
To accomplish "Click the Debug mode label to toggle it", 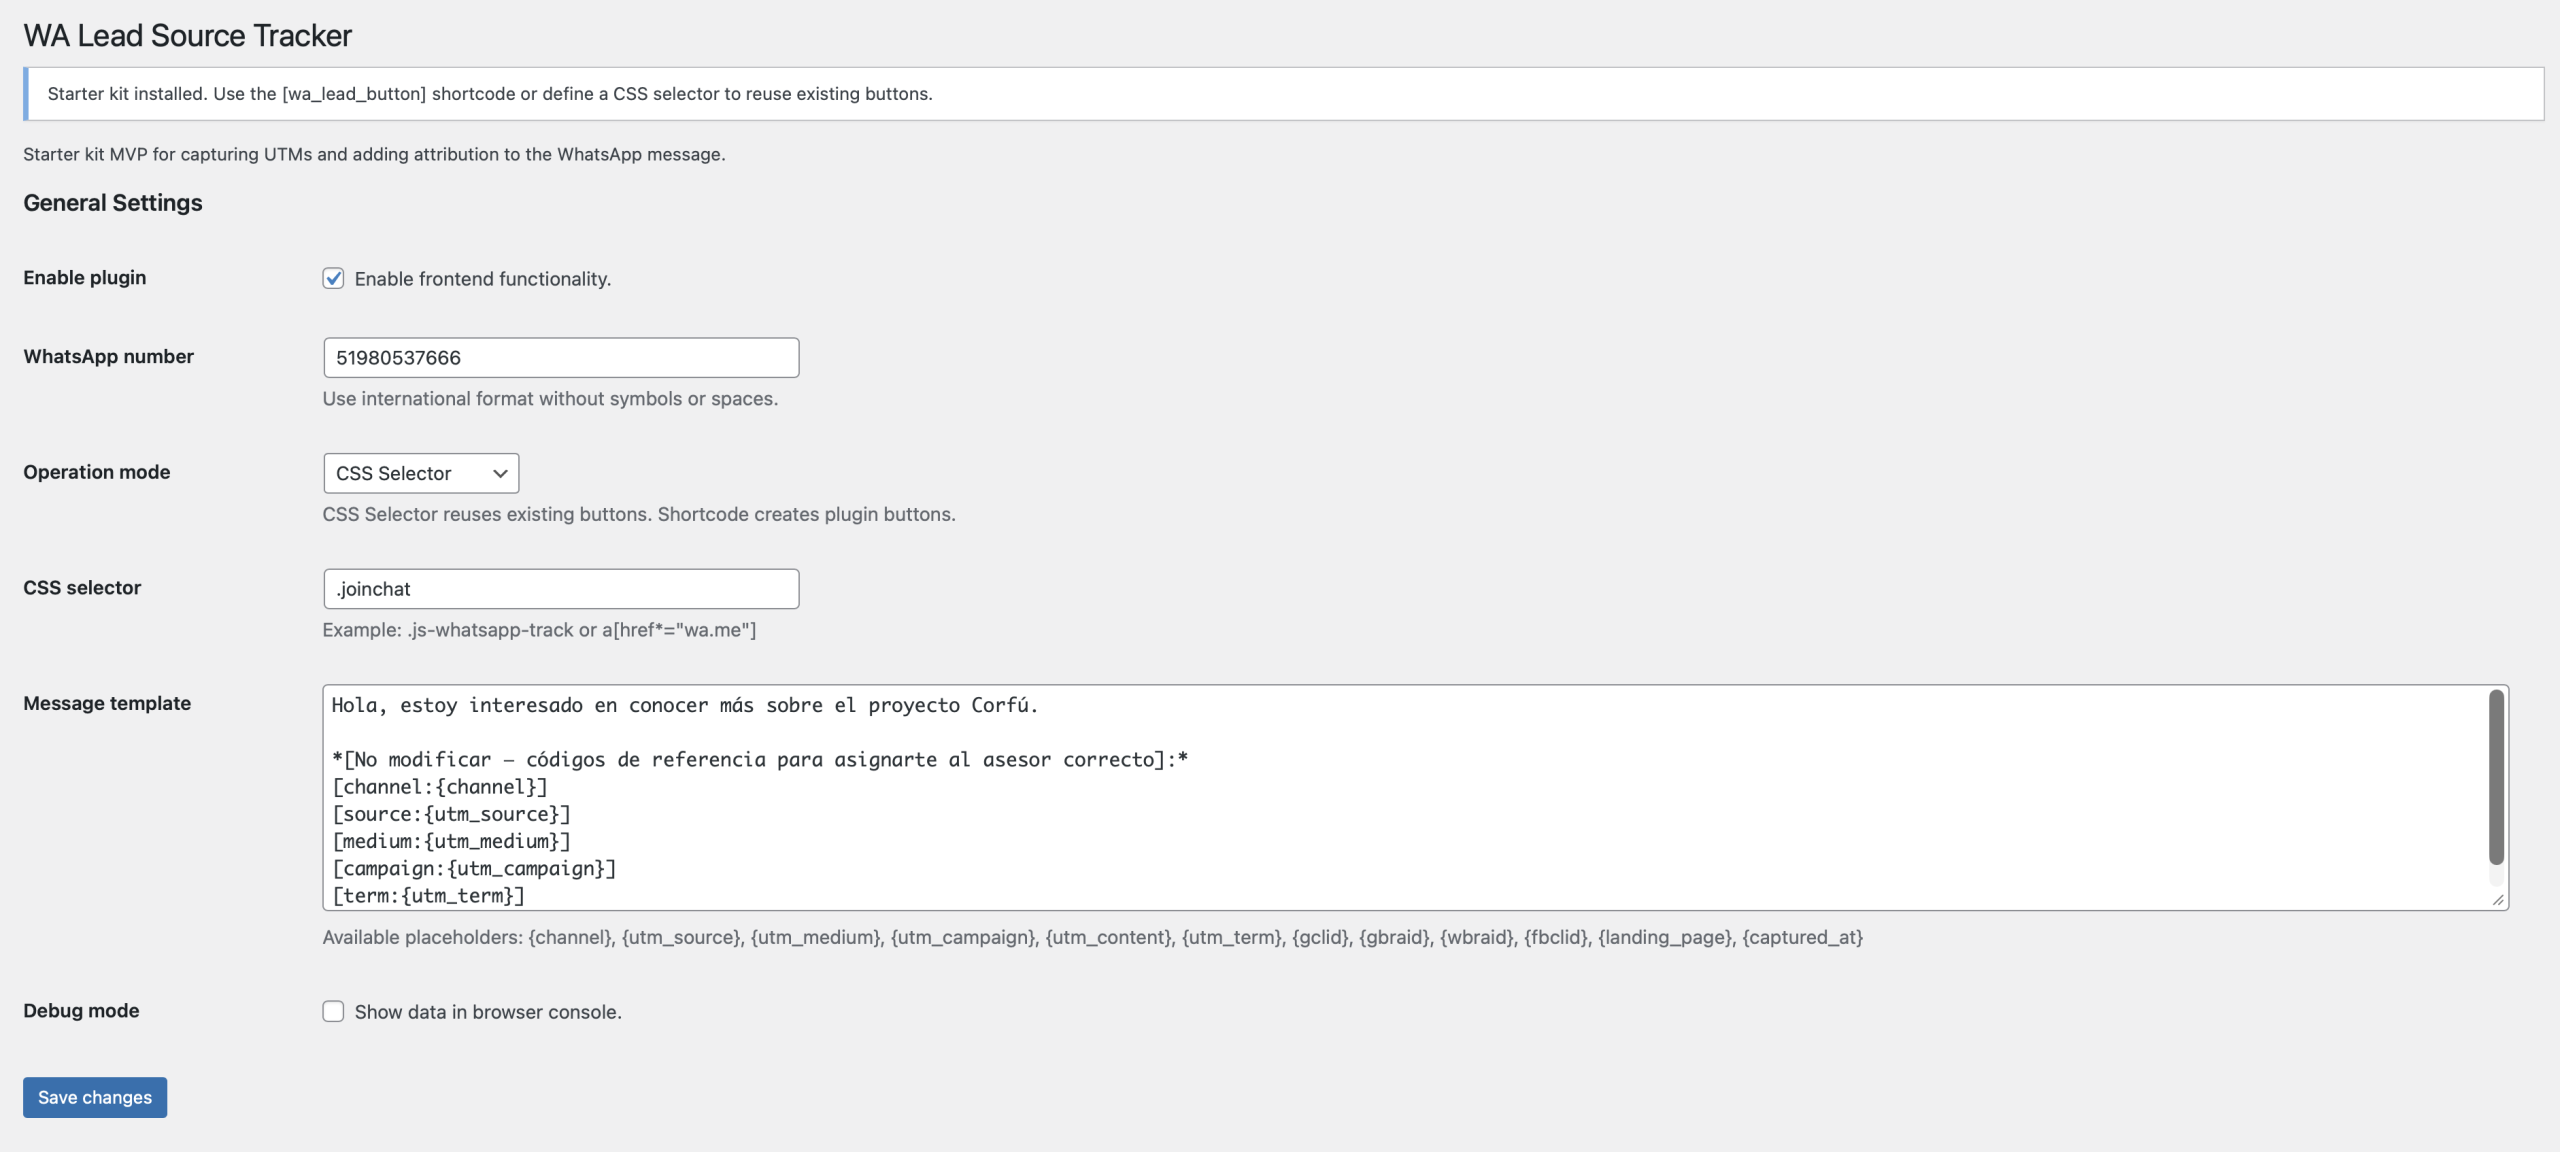I will pyautogui.click(x=81, y=1011).
